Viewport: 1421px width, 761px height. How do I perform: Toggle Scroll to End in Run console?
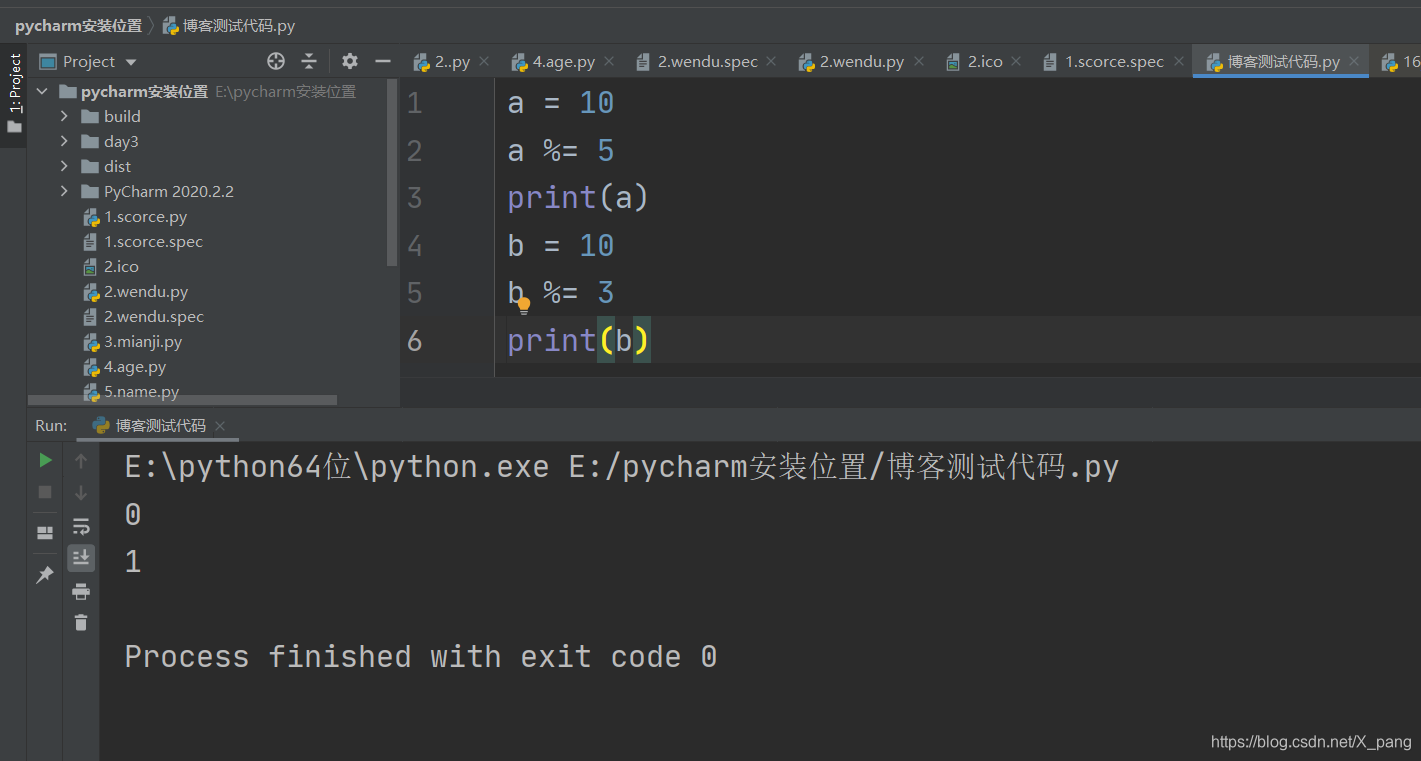pyautogui.click(x=81, y=557)
